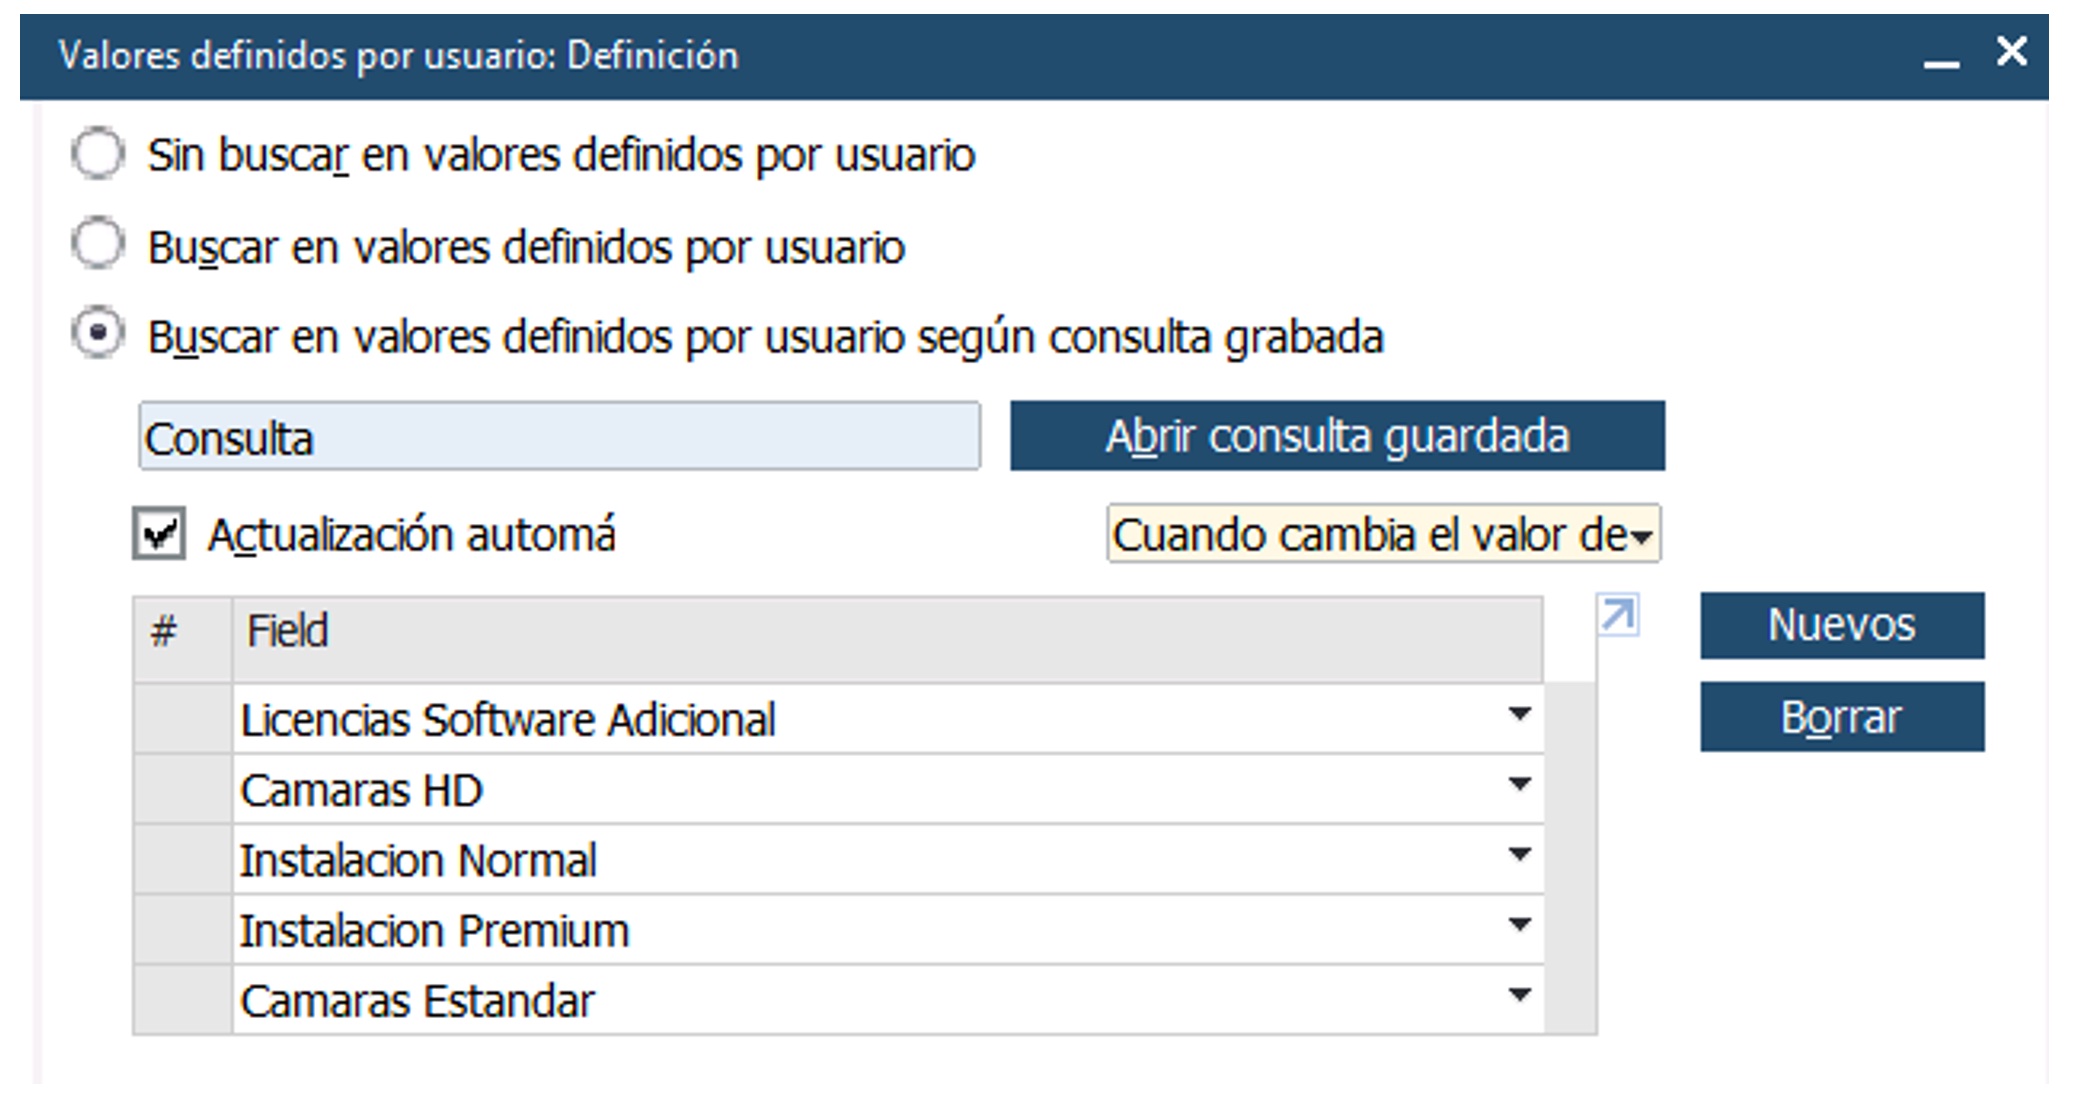
Task: Open the Instalacion Premium dropdown arrow
Action: pos(1519,925)
